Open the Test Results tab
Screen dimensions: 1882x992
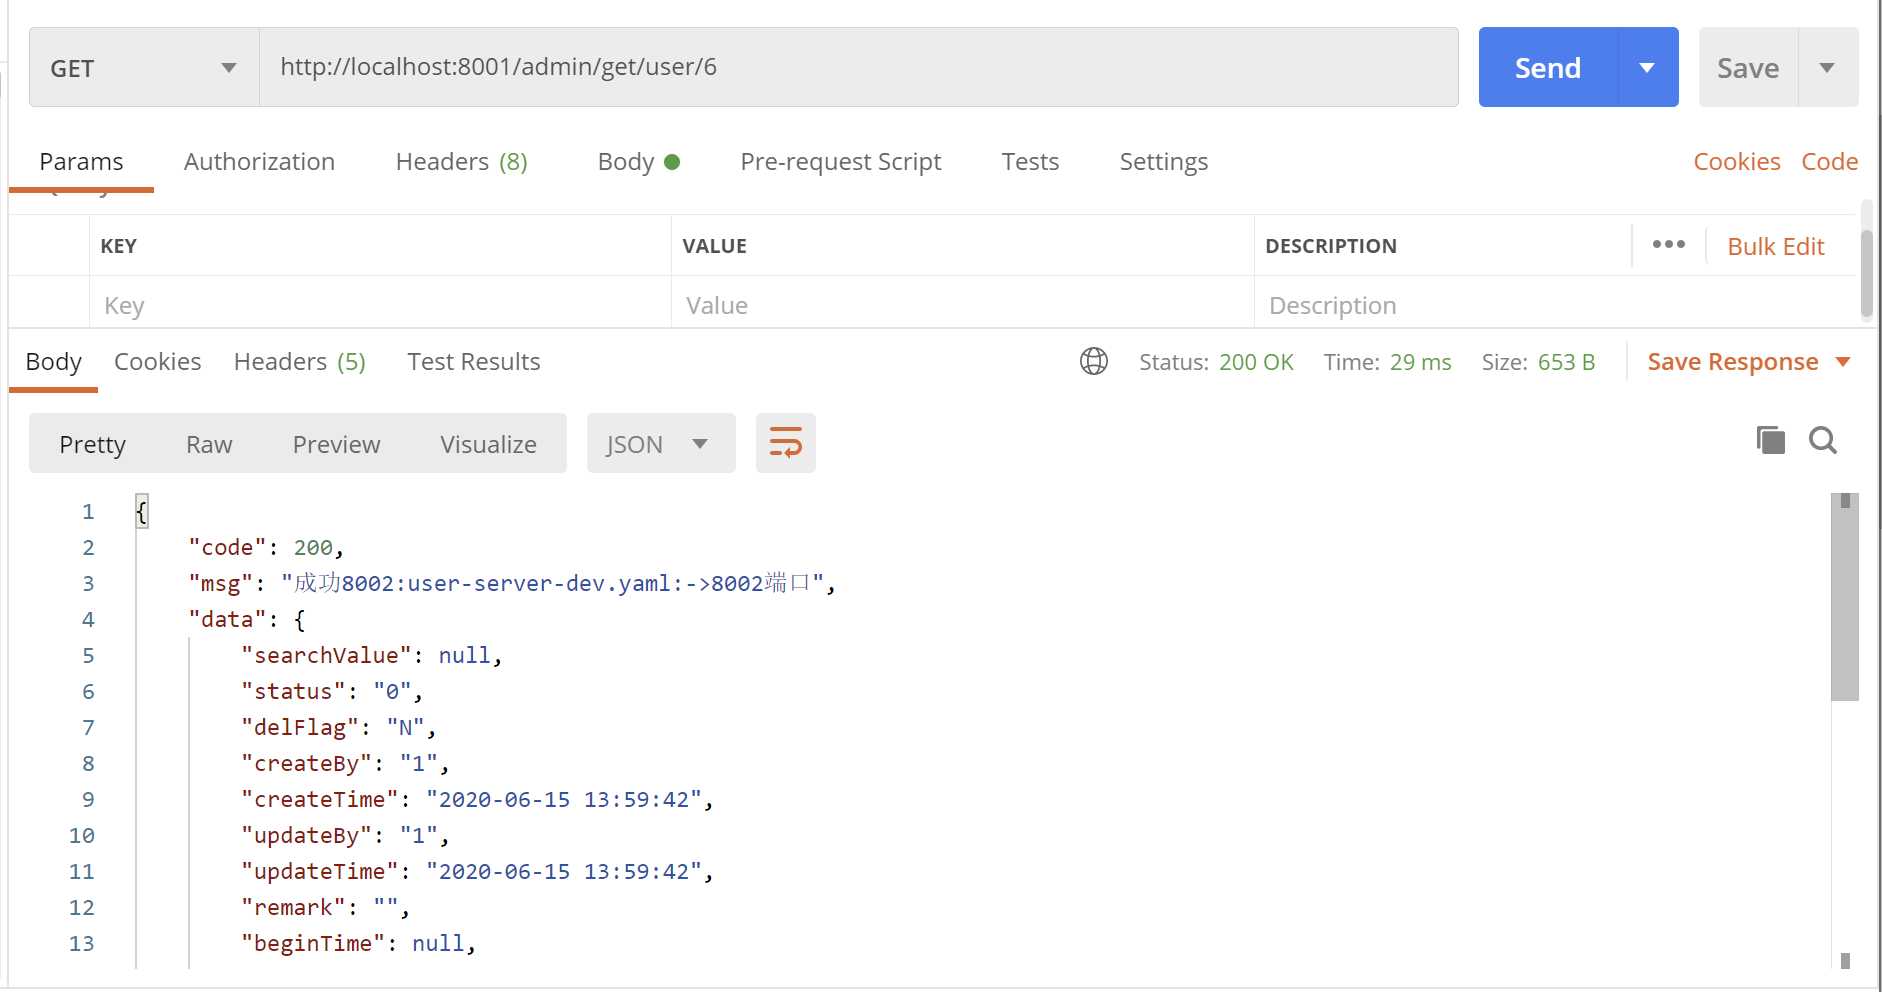[x=473, y=362]
